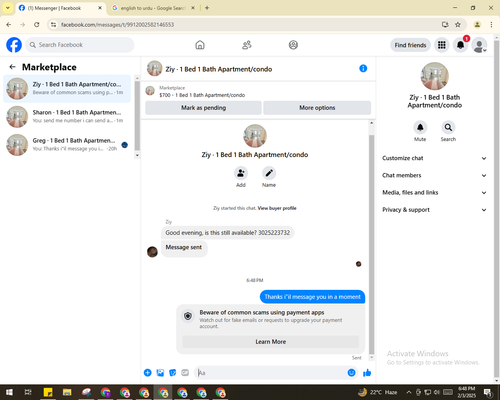Open the account avatar menu
Viewport: 500px width, 400px height.
click(479, 46)
